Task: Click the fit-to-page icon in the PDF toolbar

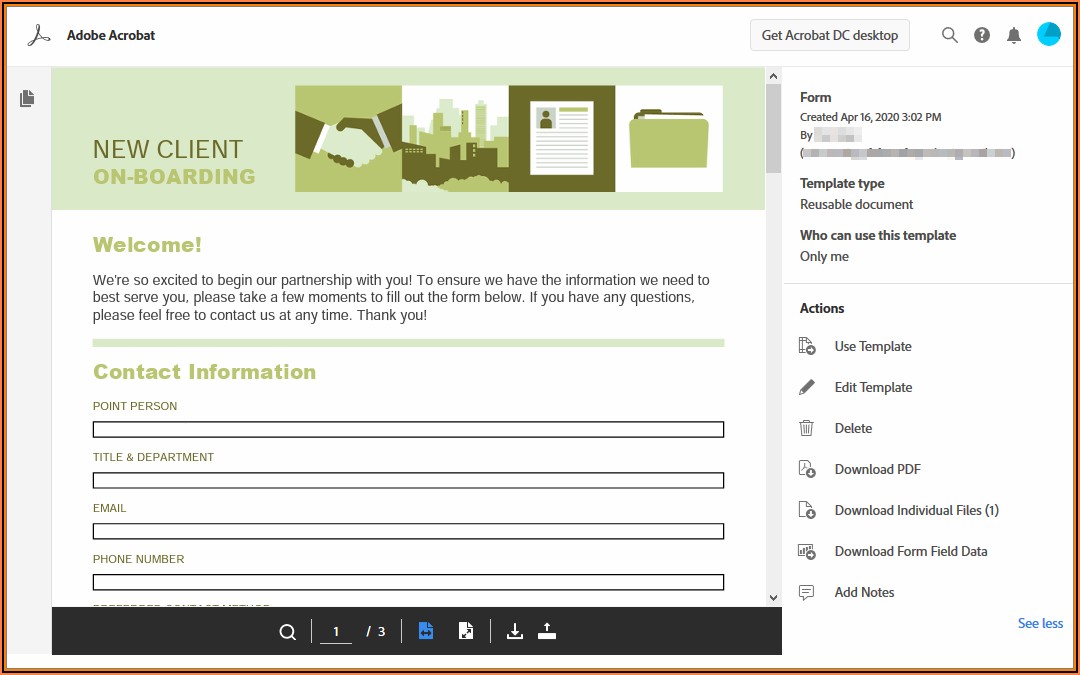Action: pyautogui.click(x=466, y=630)
